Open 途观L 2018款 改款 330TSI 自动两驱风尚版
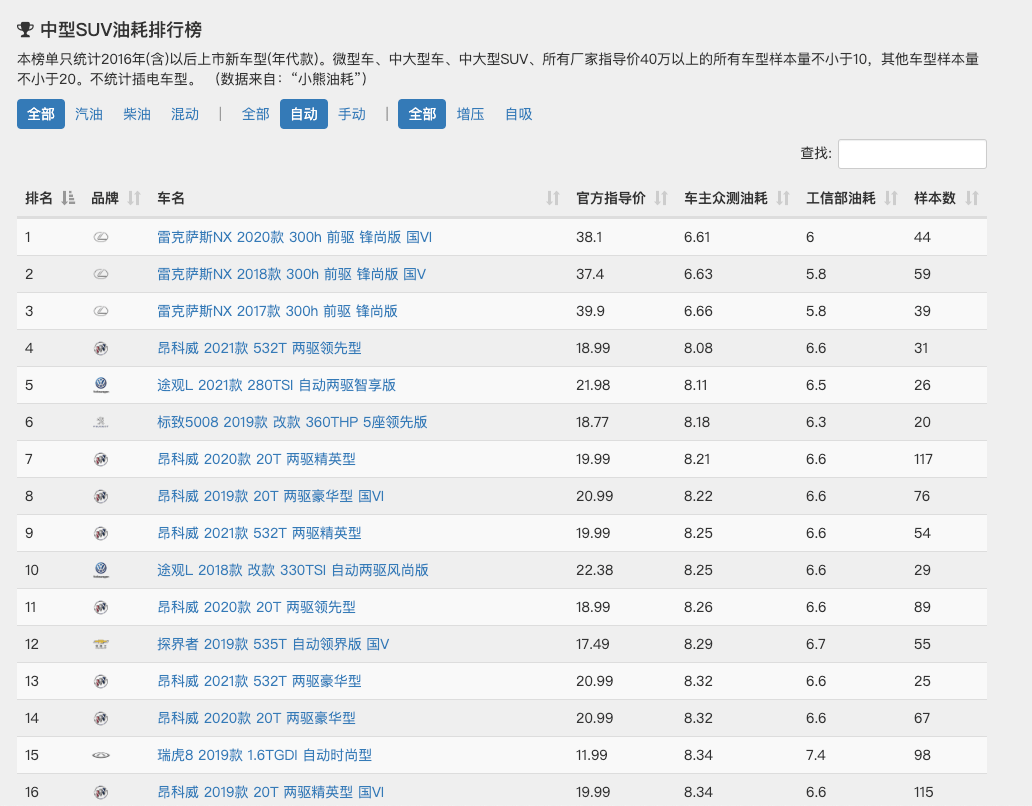 click(293, 570)
